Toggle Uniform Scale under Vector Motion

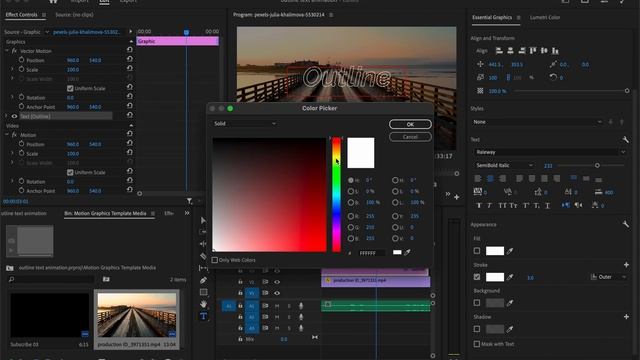[70, 88]
